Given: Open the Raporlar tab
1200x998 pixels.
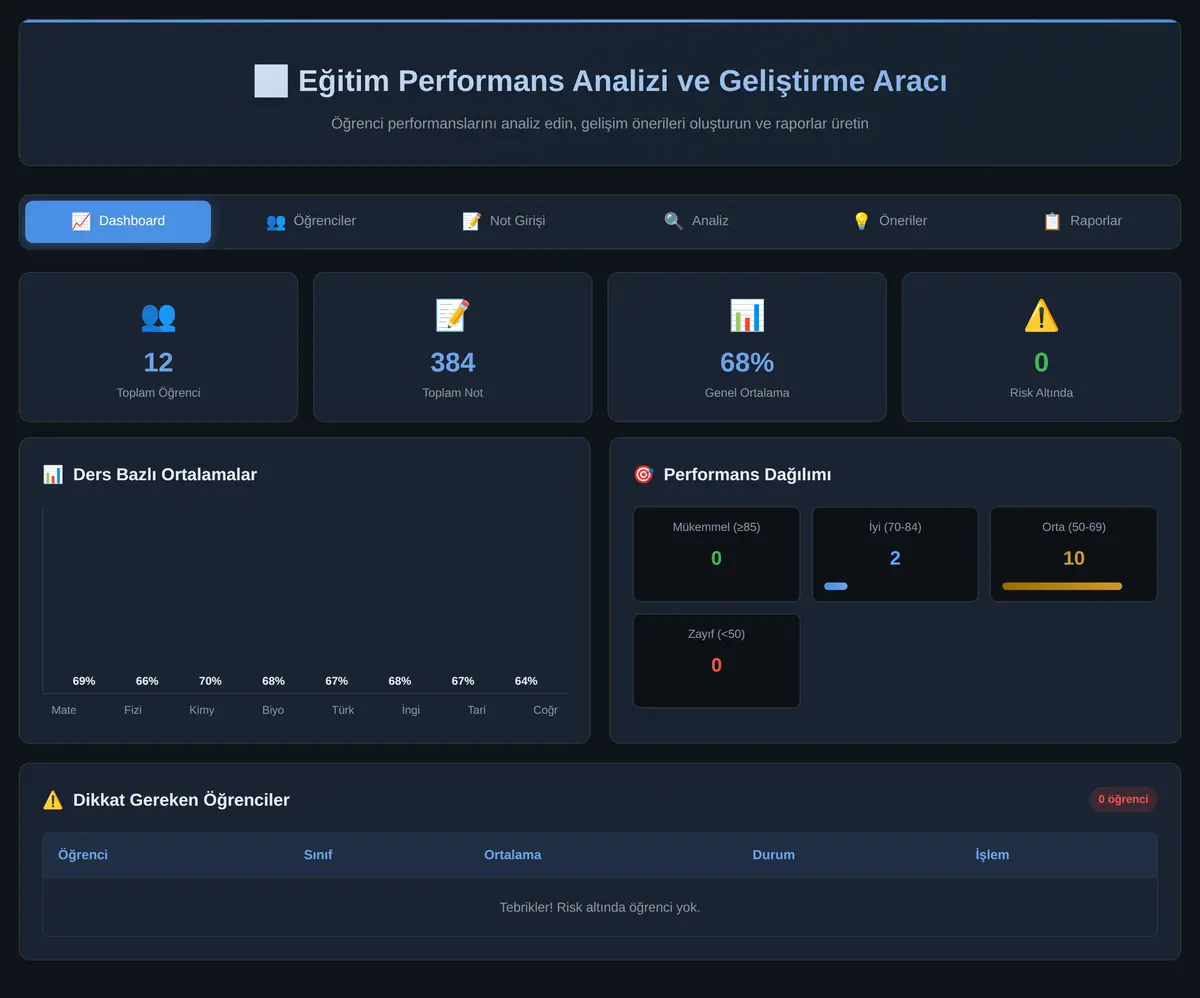Looking at the screenshot, I should 1082,221.
